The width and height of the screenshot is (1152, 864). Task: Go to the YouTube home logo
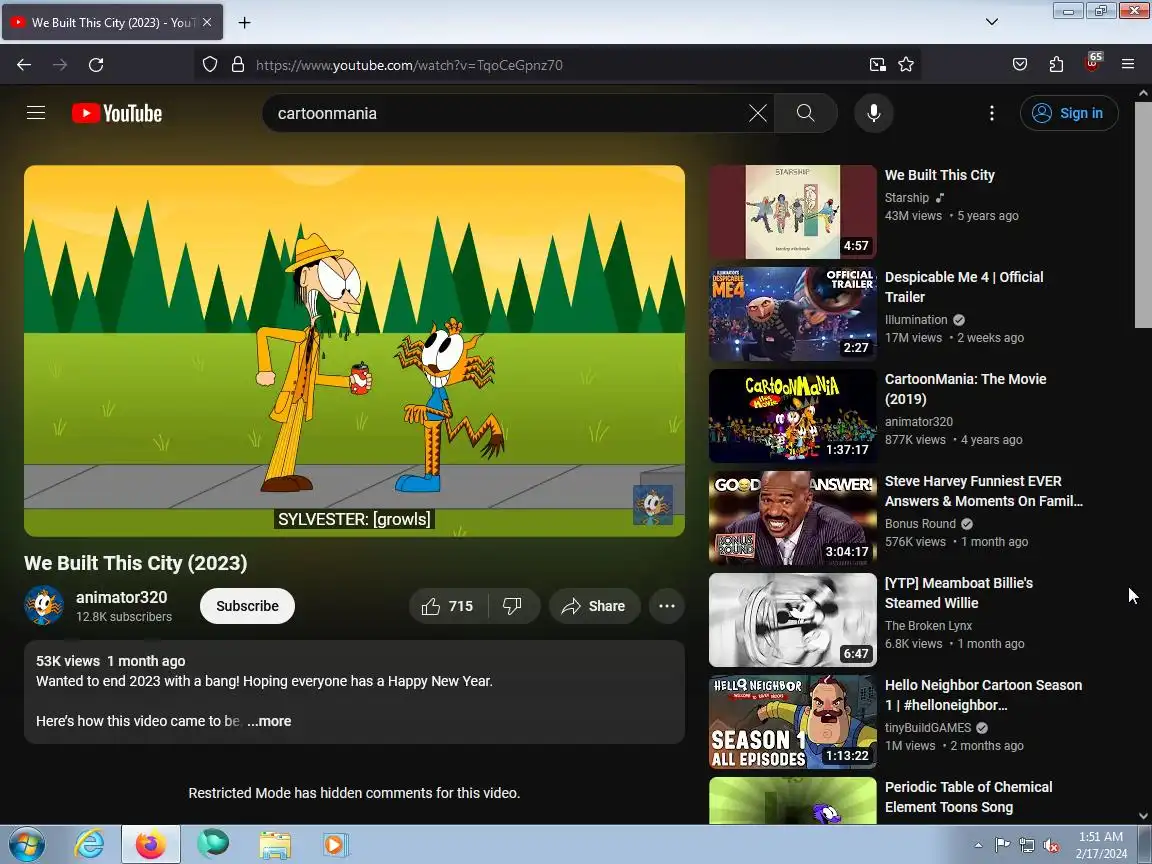pyautogui.click(x=117, y=113)
